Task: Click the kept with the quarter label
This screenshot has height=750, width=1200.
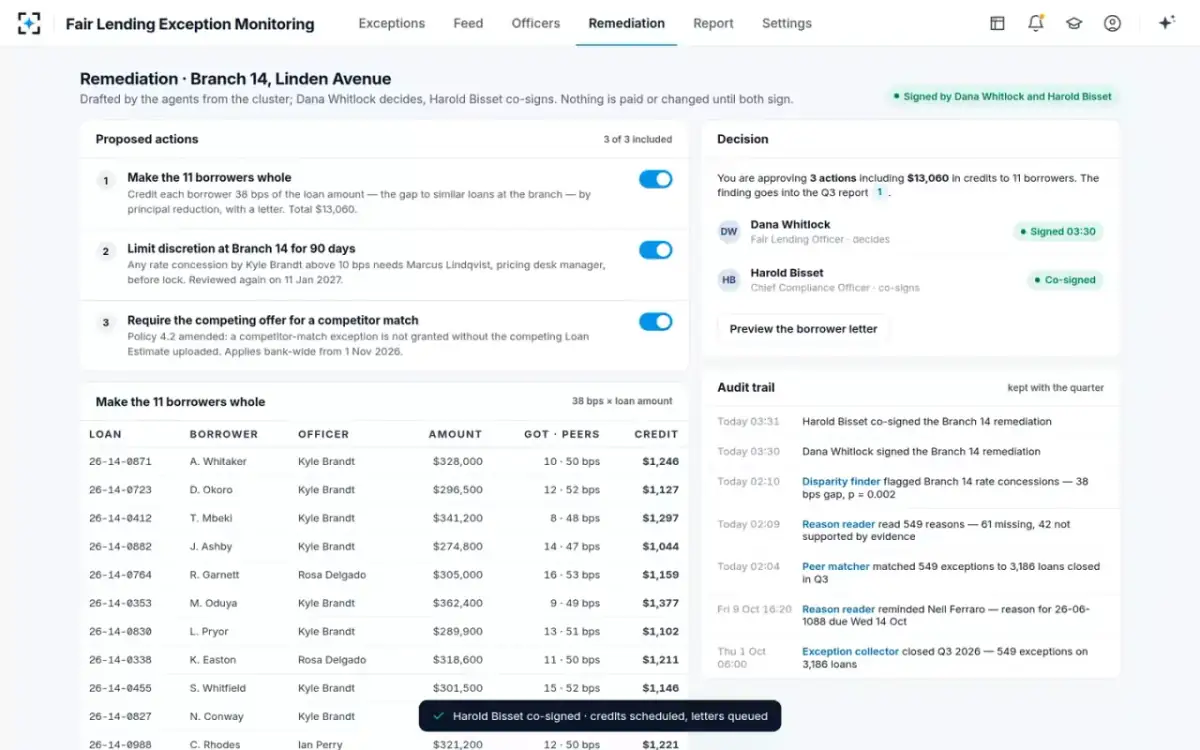Action: tap(1056, 388)
